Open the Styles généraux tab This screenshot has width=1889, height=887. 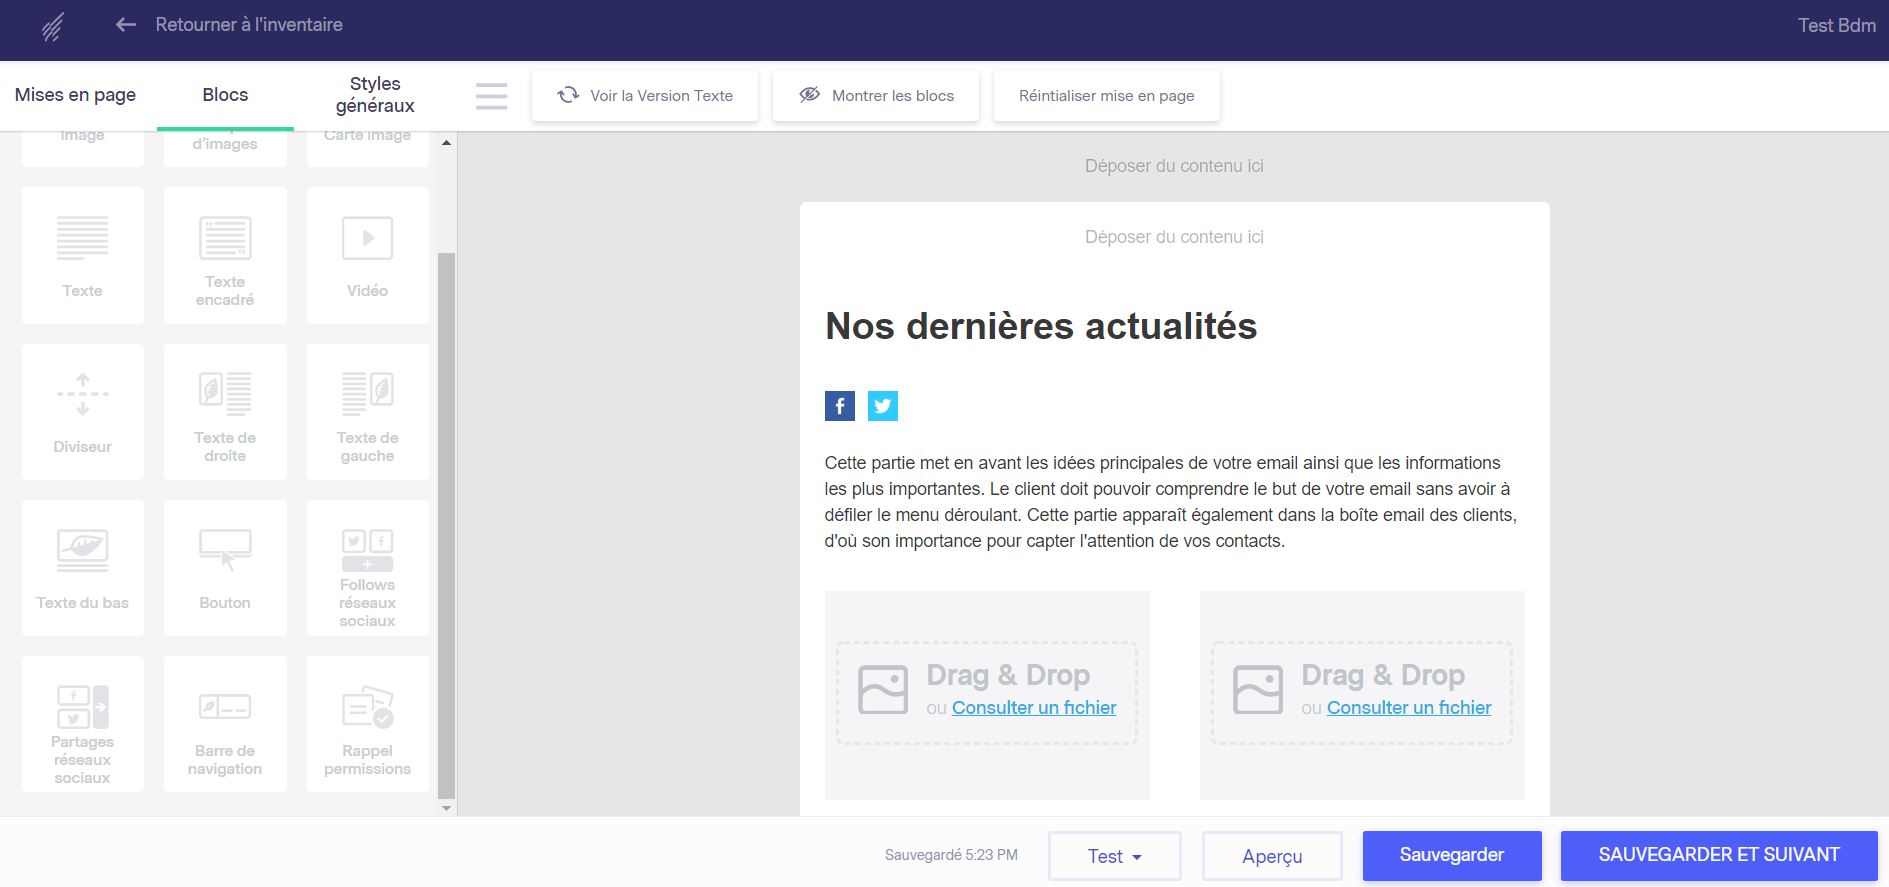coord(375,95)
